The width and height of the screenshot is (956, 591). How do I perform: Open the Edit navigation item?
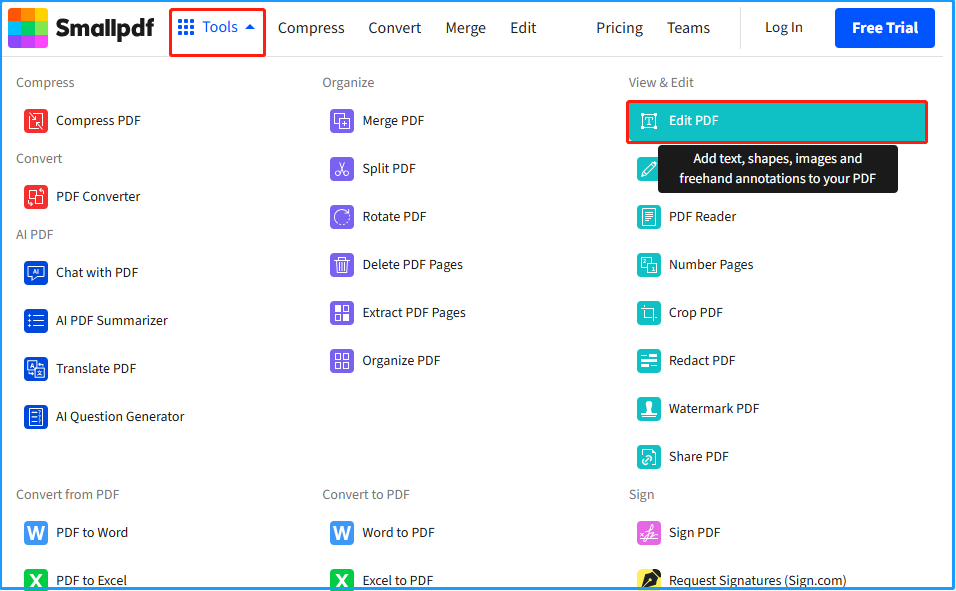point(523,28)
